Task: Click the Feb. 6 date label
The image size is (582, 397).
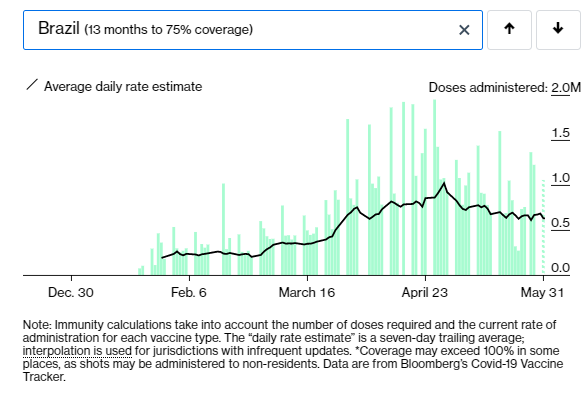Action: pos(189,292)
